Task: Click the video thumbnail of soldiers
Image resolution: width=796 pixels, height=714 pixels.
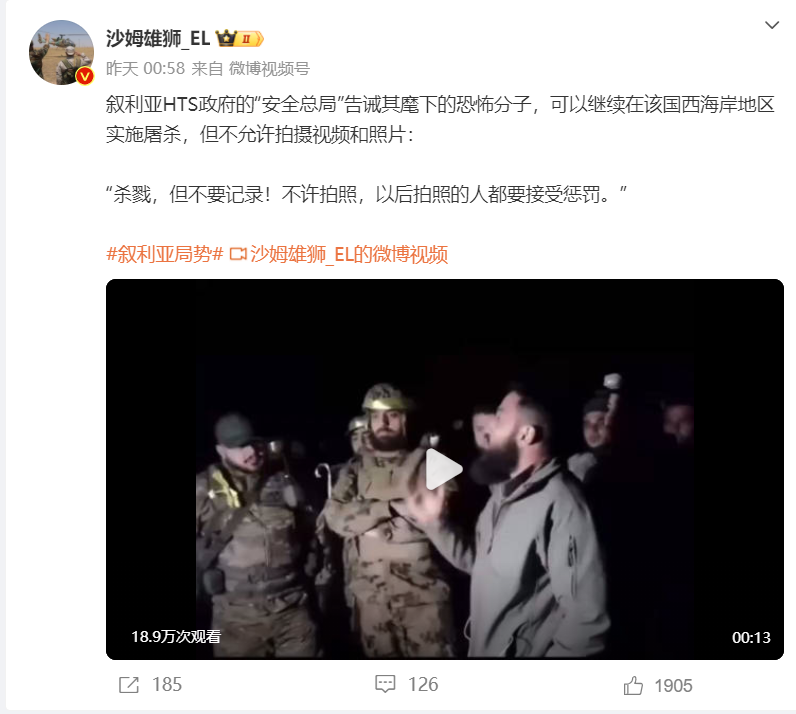Action: pyautogui.click(x=445, y=469)
